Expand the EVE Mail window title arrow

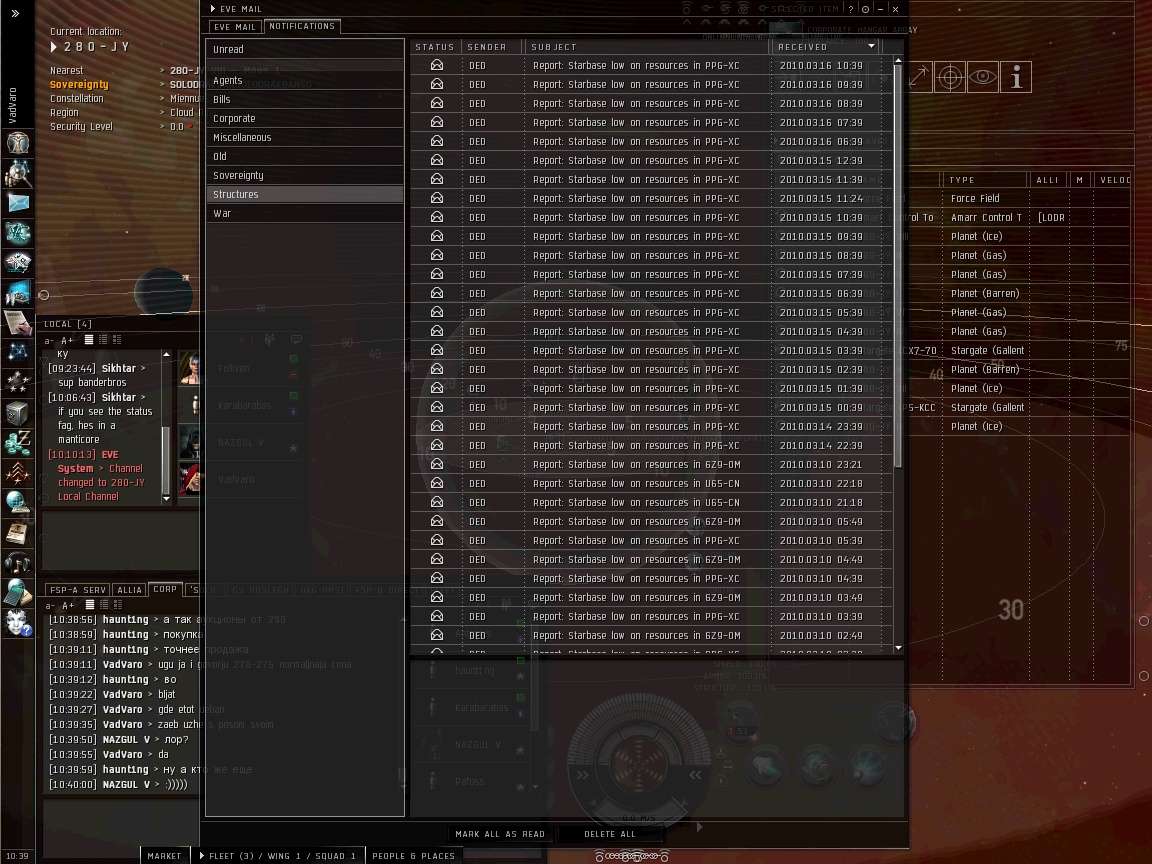coord(213,9)
